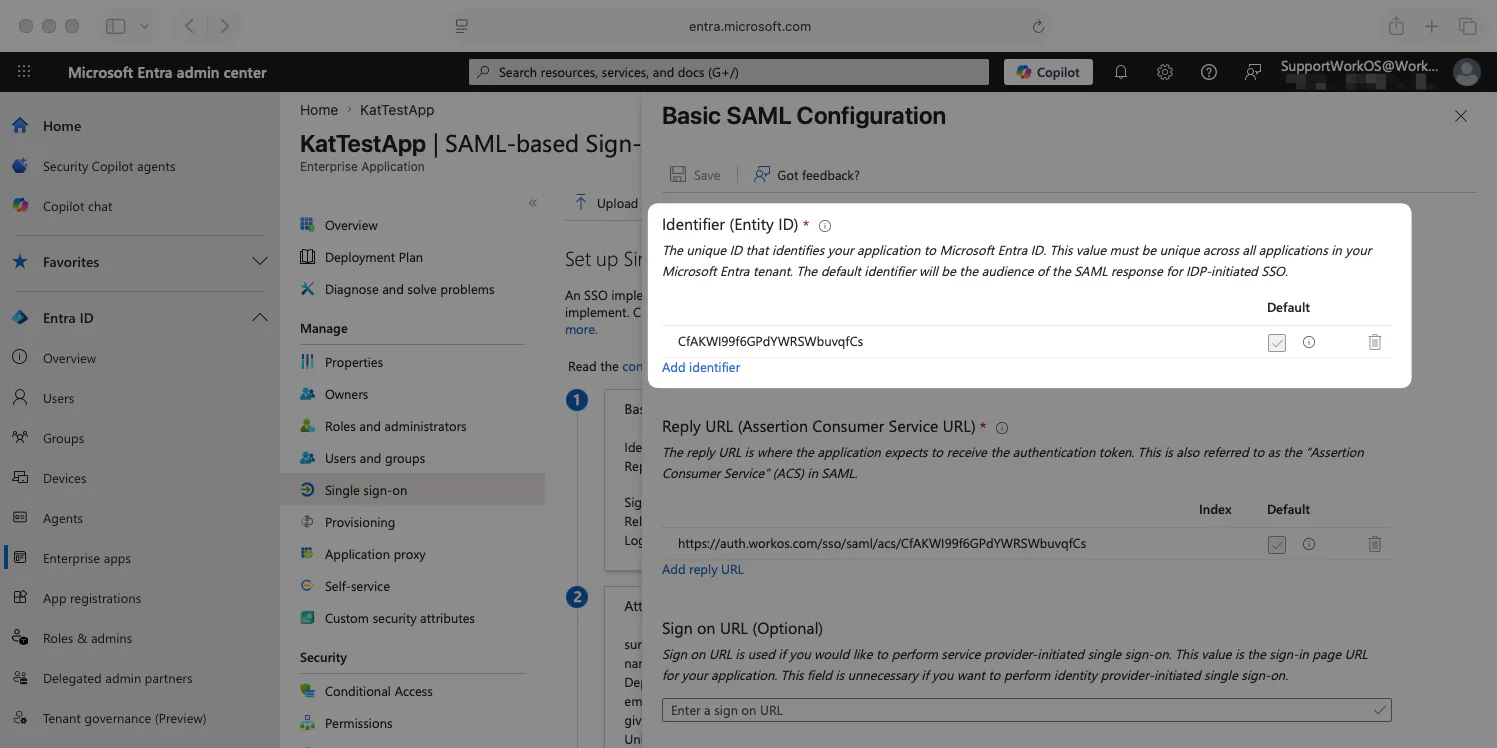This screenshot has width=1497, height=748.
Task: Click Add reply URL link
Action: pyautogui.click(x=703, y=569)
